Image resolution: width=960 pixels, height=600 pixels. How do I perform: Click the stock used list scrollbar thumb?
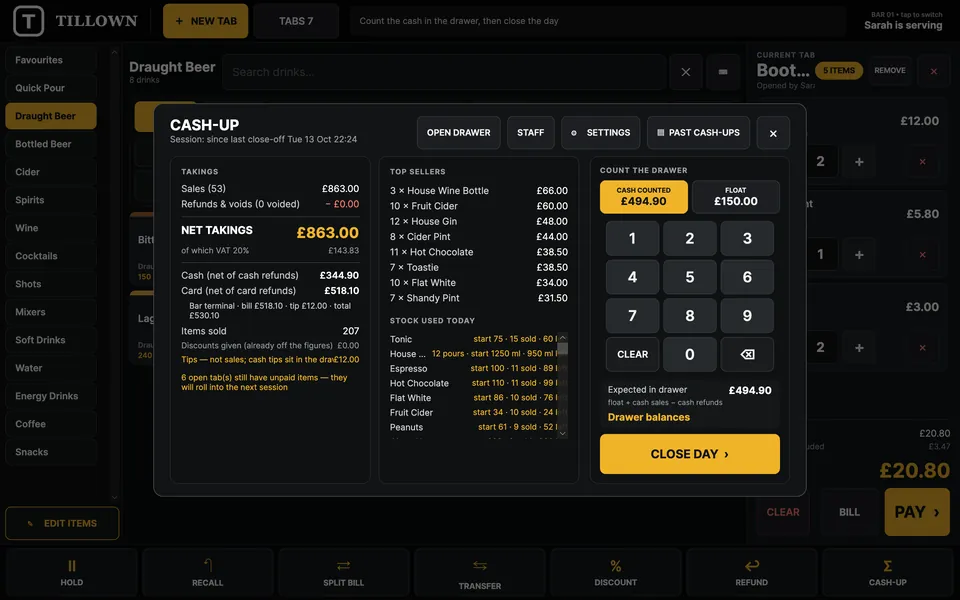563,349
